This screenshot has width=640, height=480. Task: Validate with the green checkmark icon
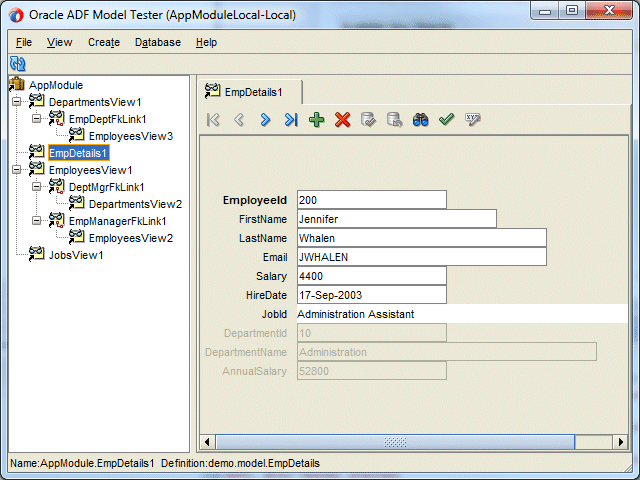pos(447,120)
